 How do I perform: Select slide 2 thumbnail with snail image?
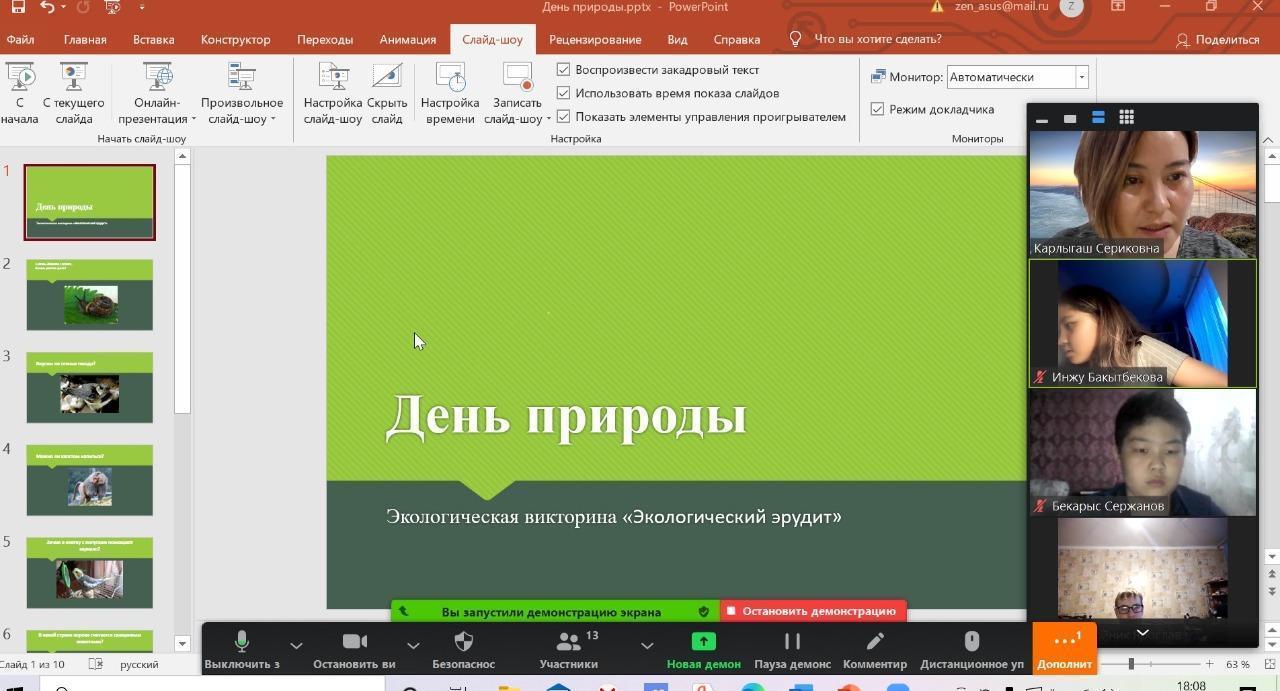tap(90, 295)
